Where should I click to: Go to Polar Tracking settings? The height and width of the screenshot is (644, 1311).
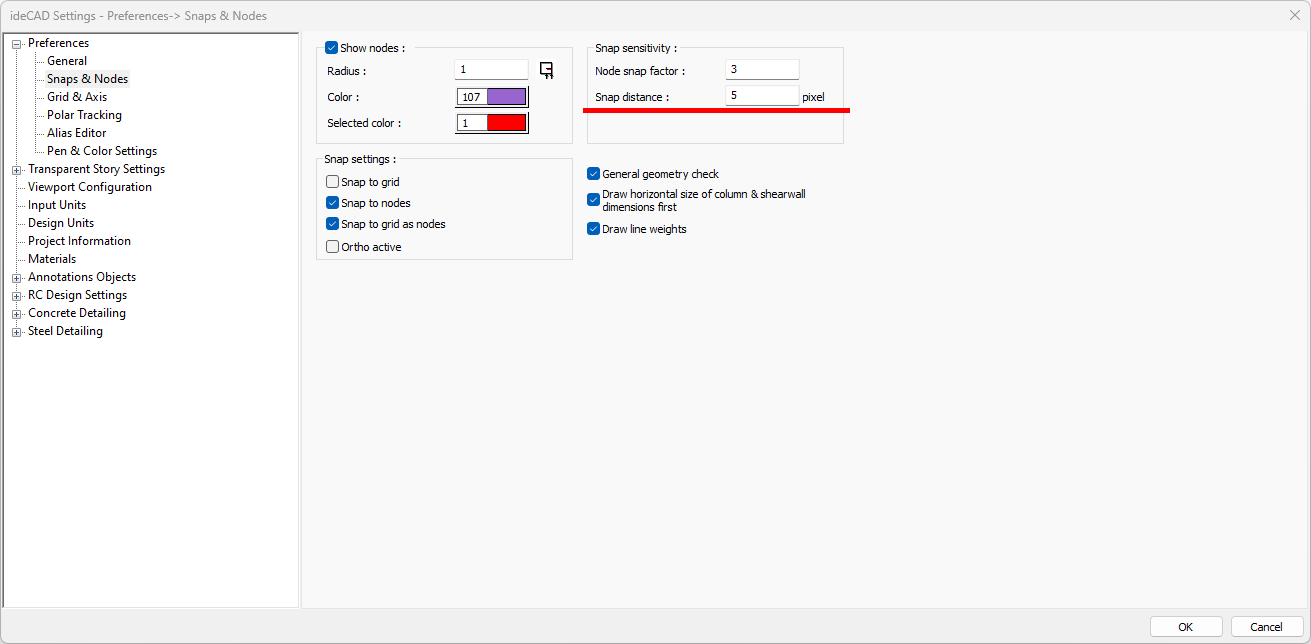84,115
